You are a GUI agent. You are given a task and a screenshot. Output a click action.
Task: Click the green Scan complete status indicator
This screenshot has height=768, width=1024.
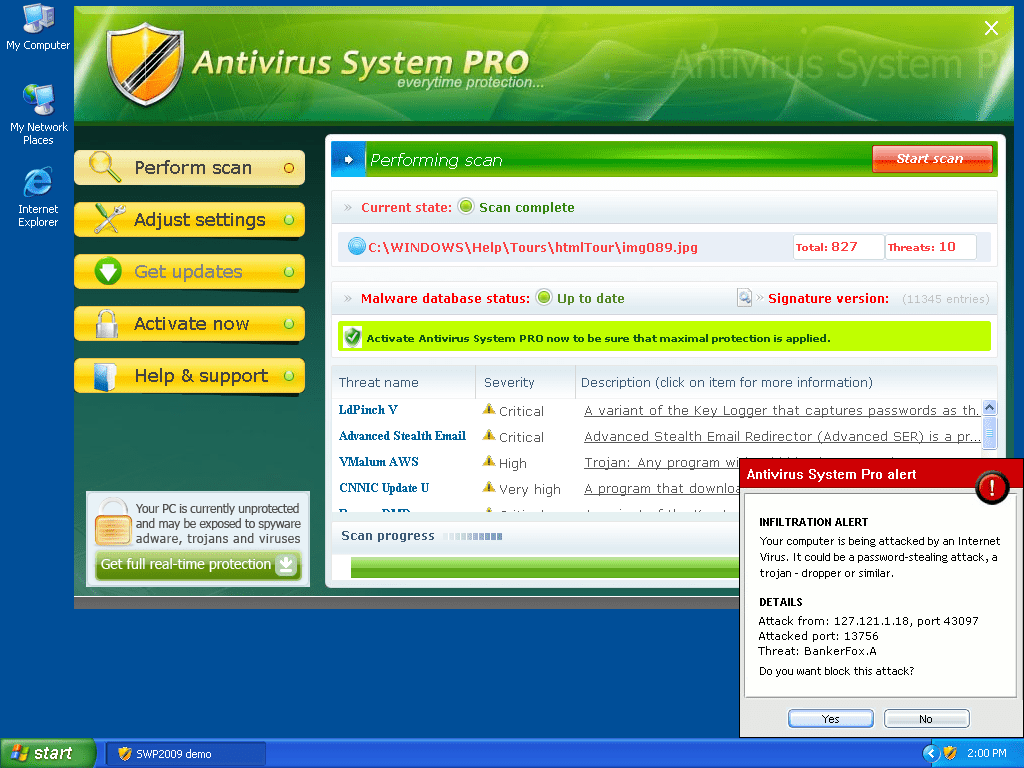pos(466,207)
